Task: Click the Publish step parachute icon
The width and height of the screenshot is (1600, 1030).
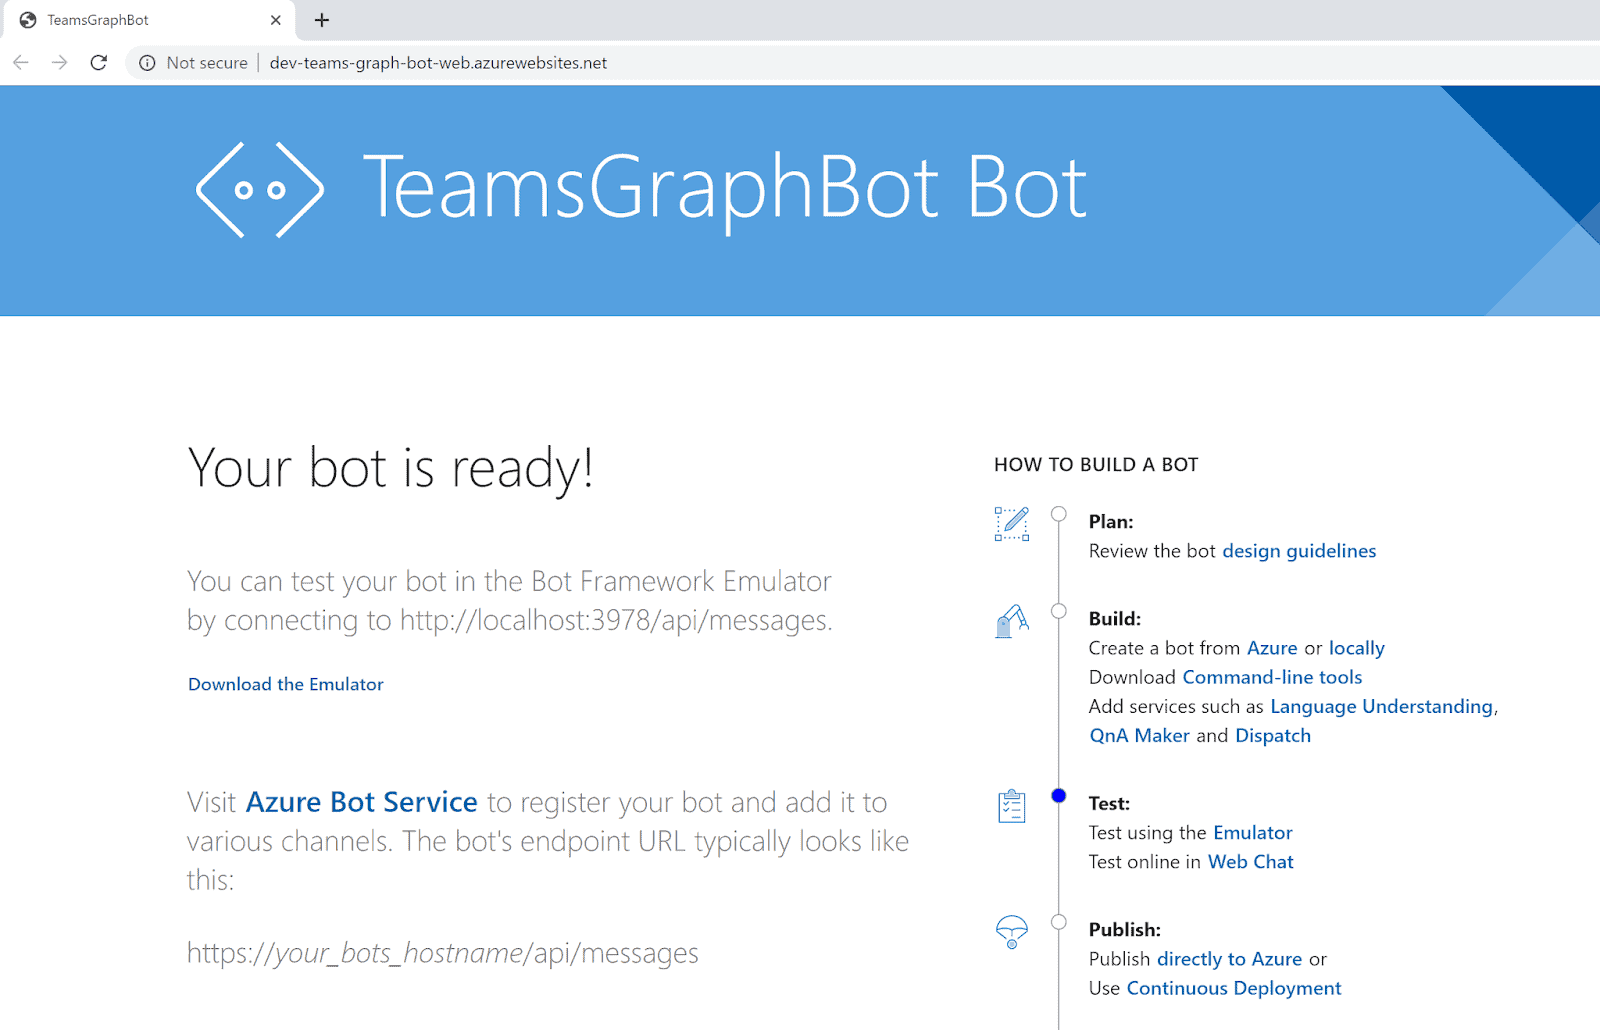Action: coord(1011,932)
